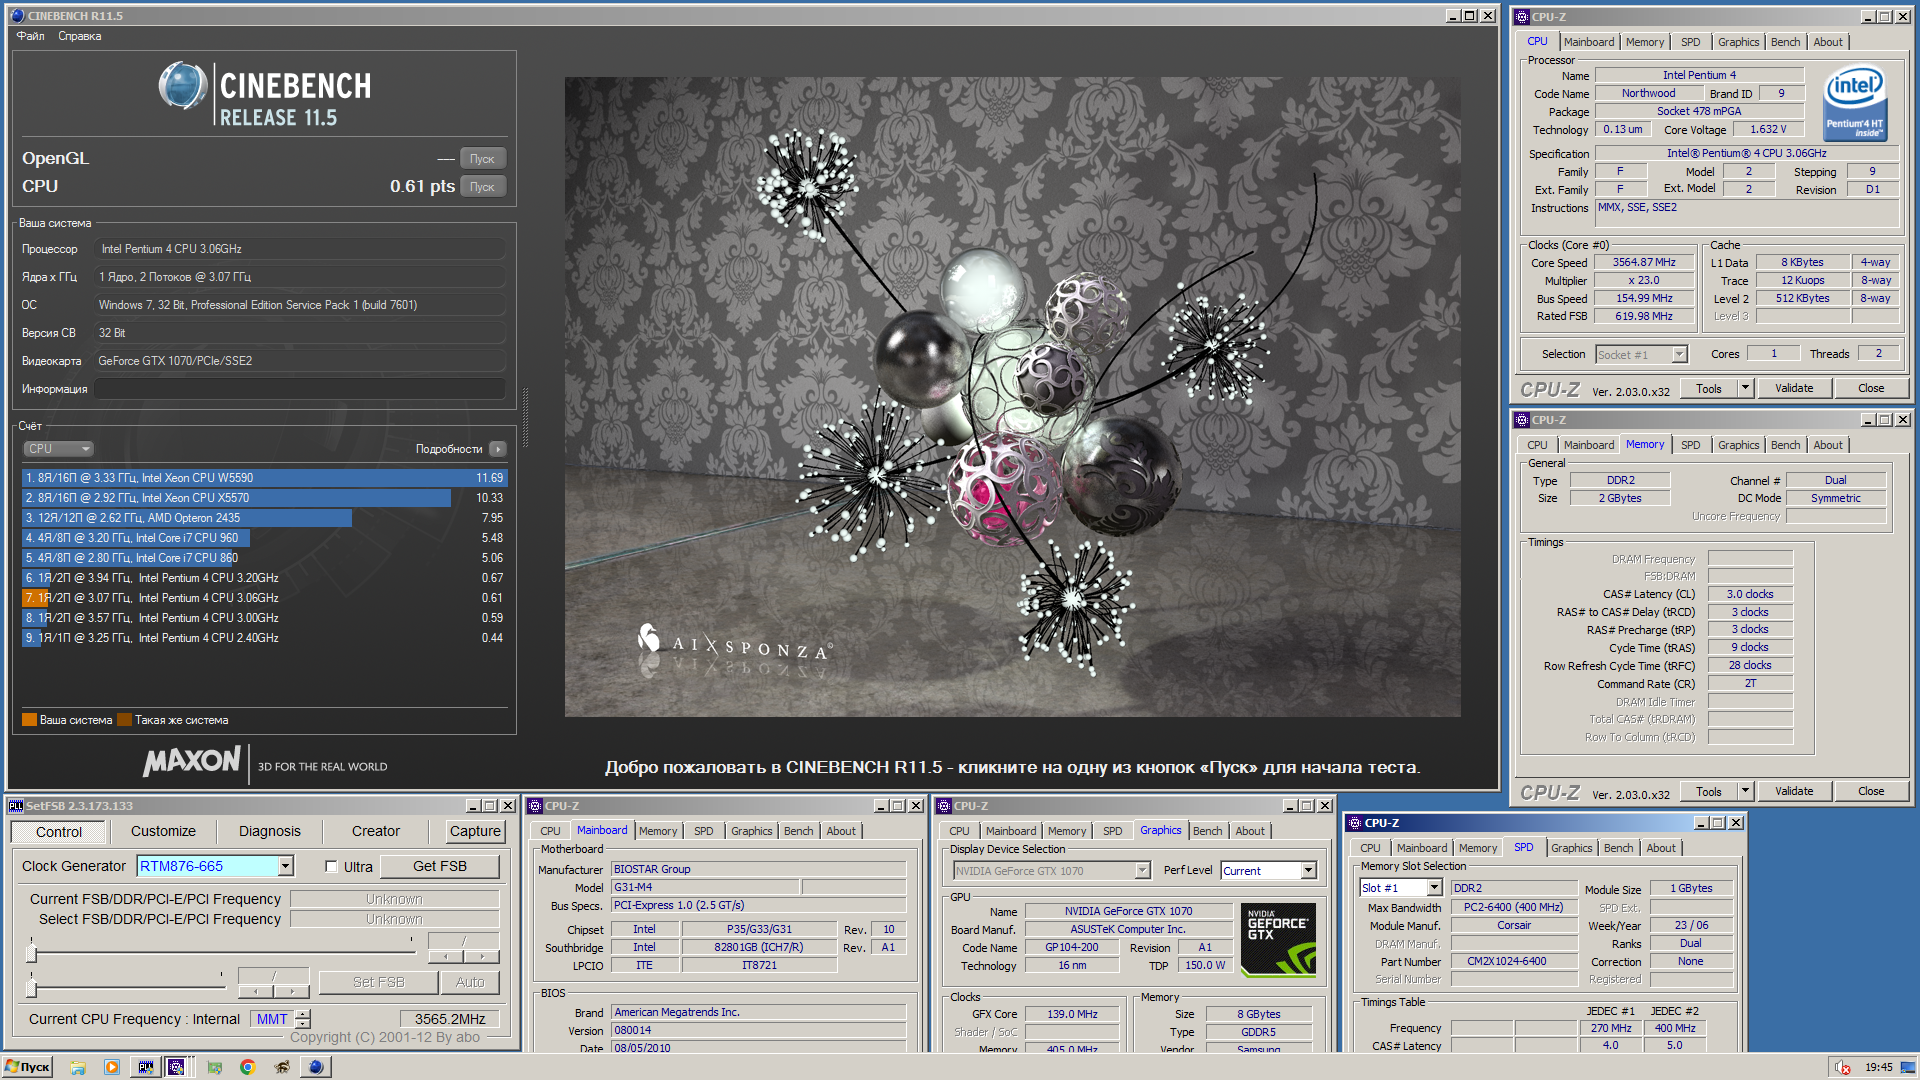
Task: Open Windows Explorer from the taskbar
Action: [x=78, y=1067]
